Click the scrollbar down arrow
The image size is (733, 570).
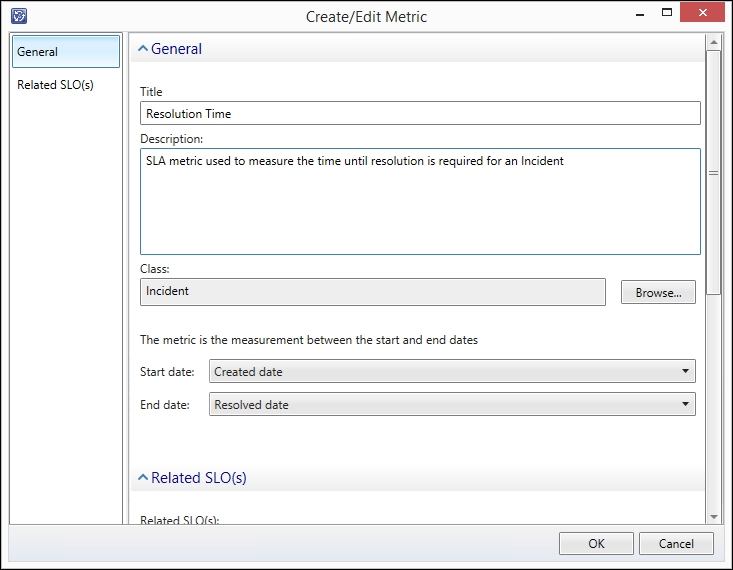point(713,517)
